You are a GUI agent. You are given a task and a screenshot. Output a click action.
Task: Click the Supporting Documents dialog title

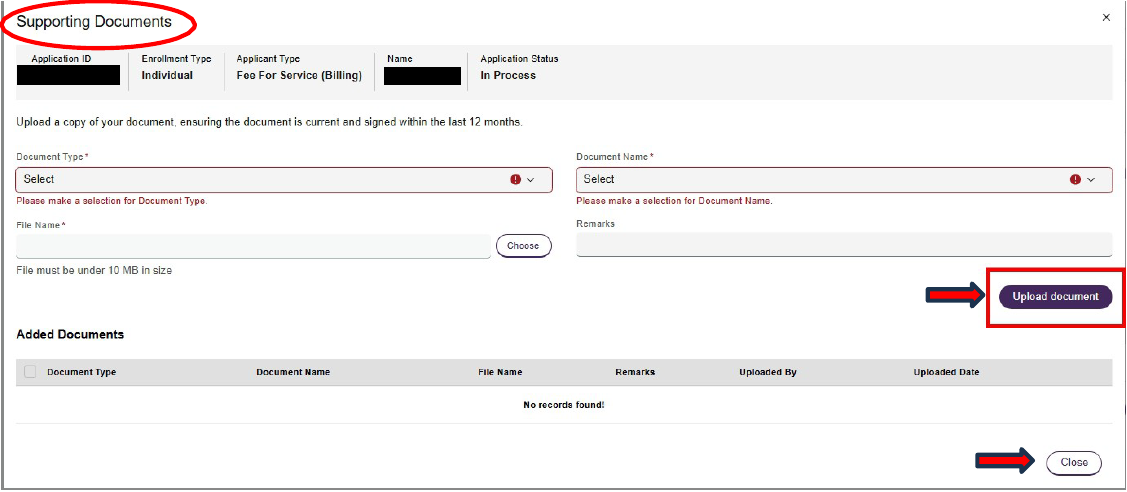click(x=94, y=22)
